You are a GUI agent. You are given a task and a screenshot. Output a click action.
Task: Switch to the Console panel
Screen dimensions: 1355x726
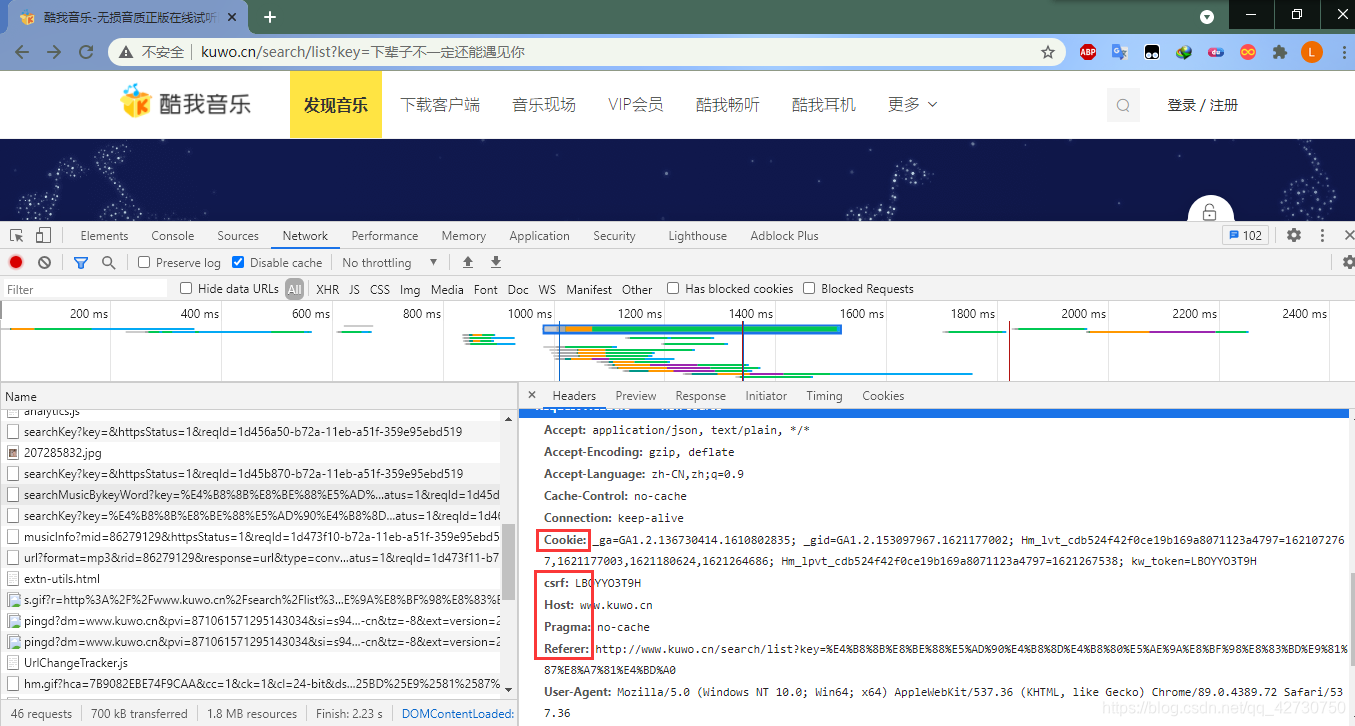[173, 236]
